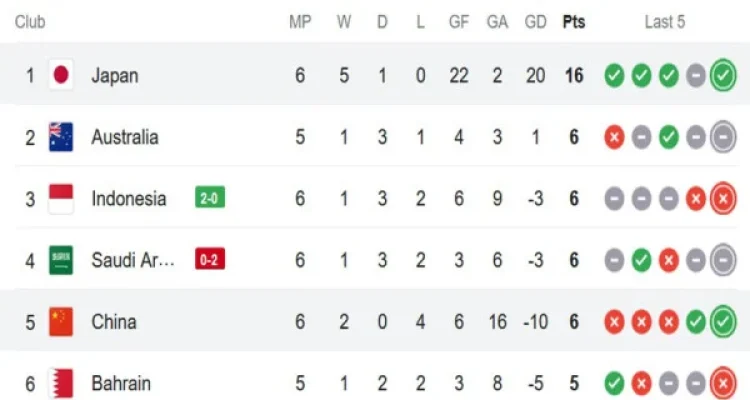
Task: Open the Bahrain team name link
Action: pos(121,383)
